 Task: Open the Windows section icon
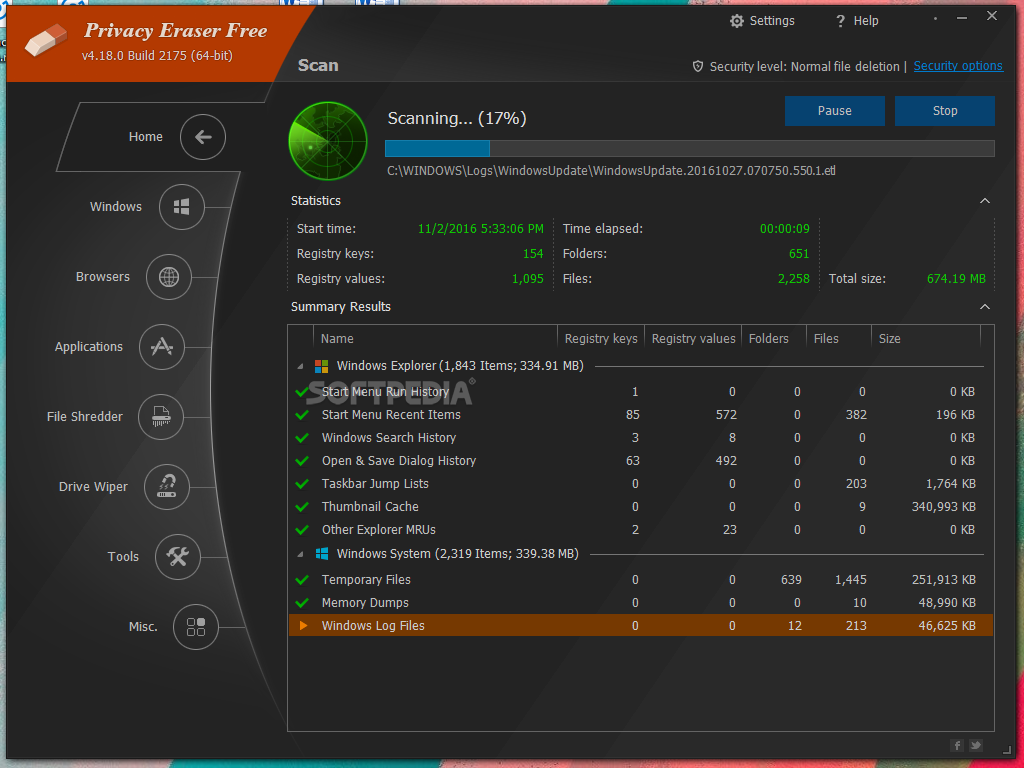point(182,207)
